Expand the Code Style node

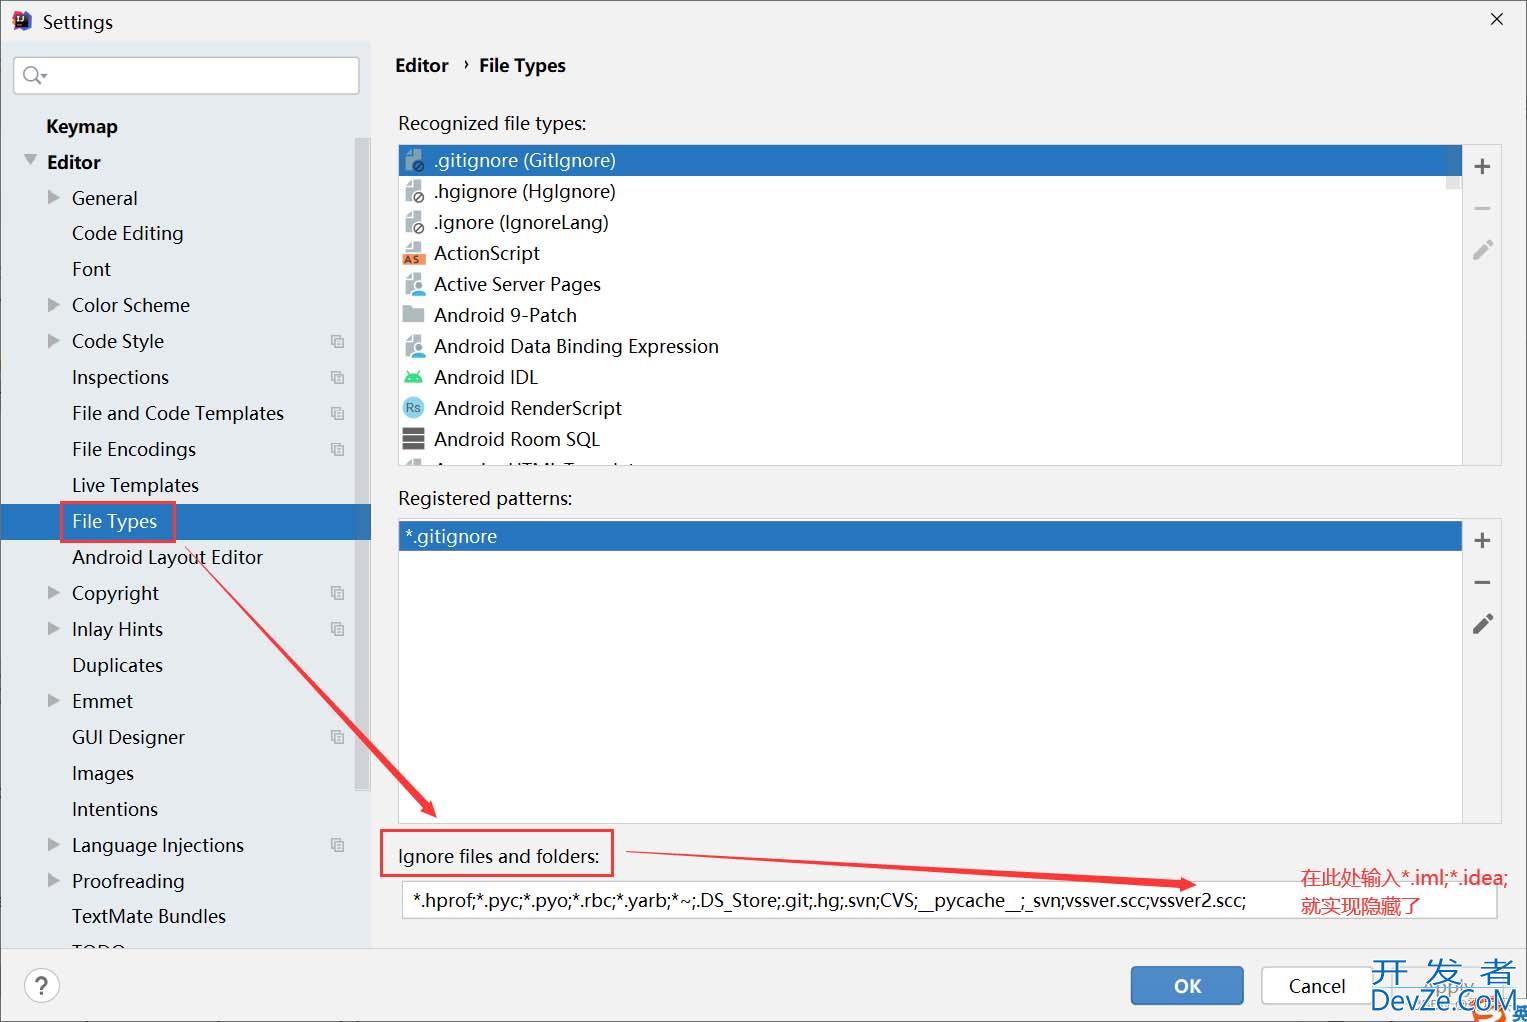click(54, 341)
